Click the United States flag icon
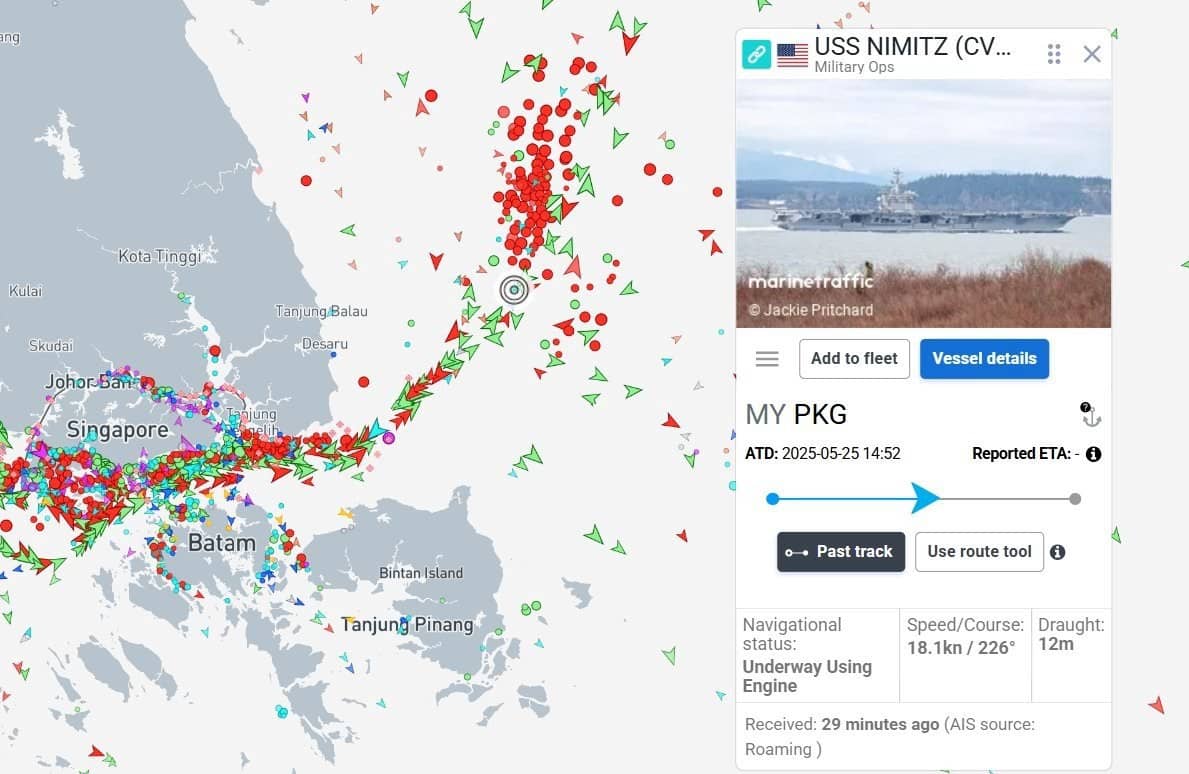 [792, 55]
